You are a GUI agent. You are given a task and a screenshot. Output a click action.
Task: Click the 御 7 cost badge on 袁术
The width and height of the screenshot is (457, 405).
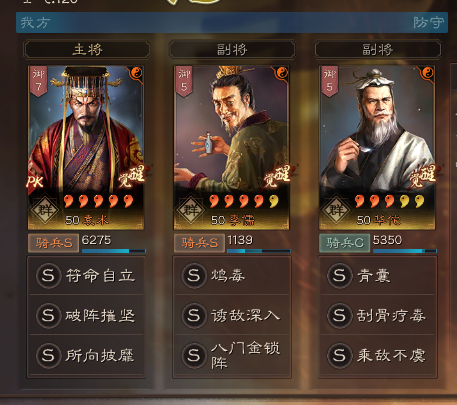[x=38, y=81]
